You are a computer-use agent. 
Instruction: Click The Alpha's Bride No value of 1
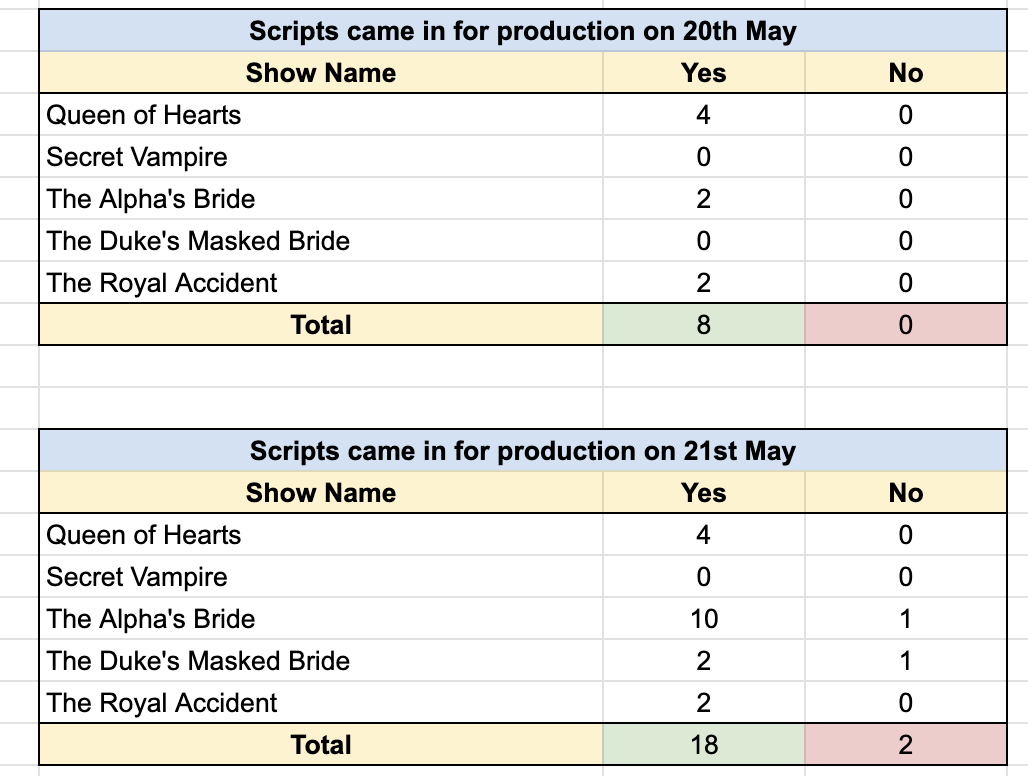[x=905, y=619]
